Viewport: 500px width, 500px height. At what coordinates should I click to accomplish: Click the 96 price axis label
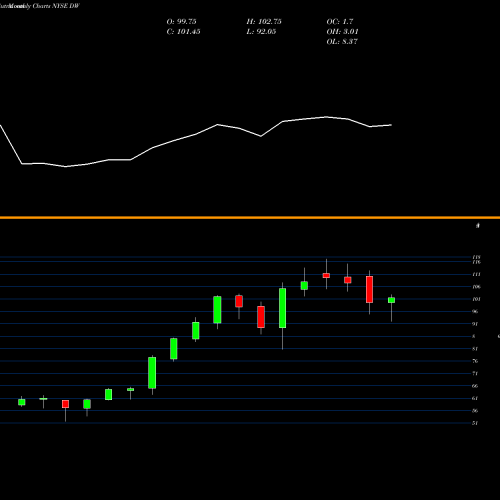click(x=475, y=311)
